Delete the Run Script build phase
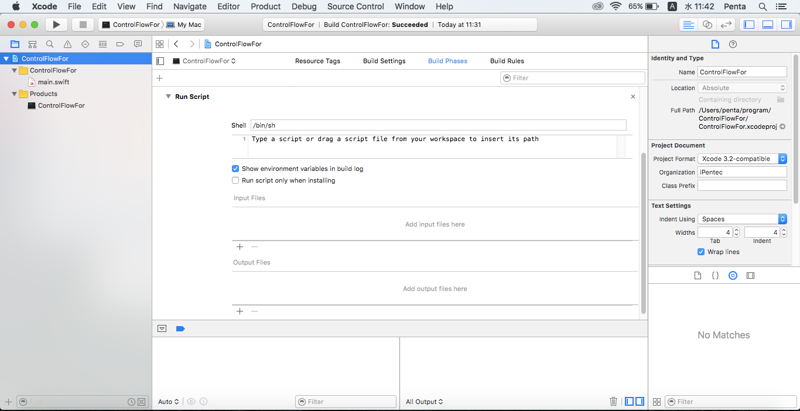Viewport: 800px width, 411px height. 633,96
